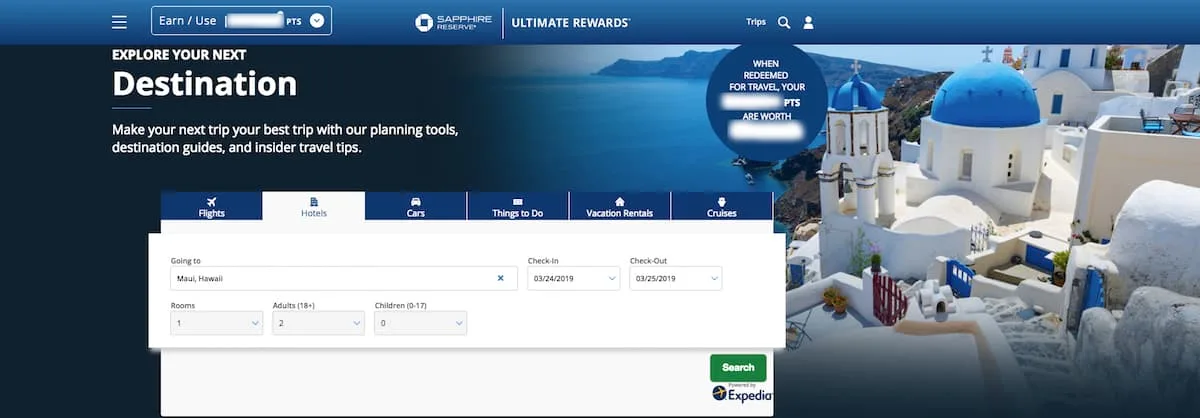
Task: Open the Cruises tab
Action: tap(722, 206)
